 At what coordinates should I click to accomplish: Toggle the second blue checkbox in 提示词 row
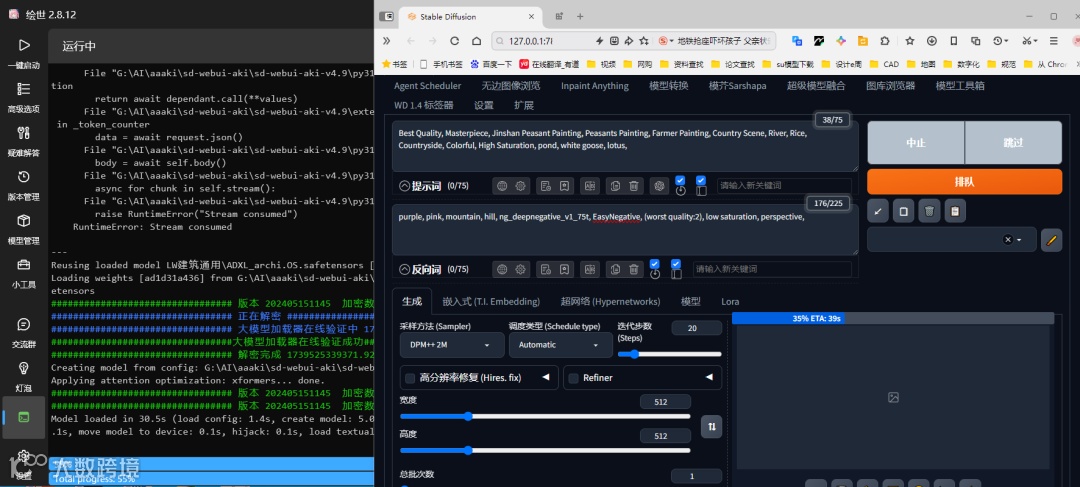(x=701, y=180)
